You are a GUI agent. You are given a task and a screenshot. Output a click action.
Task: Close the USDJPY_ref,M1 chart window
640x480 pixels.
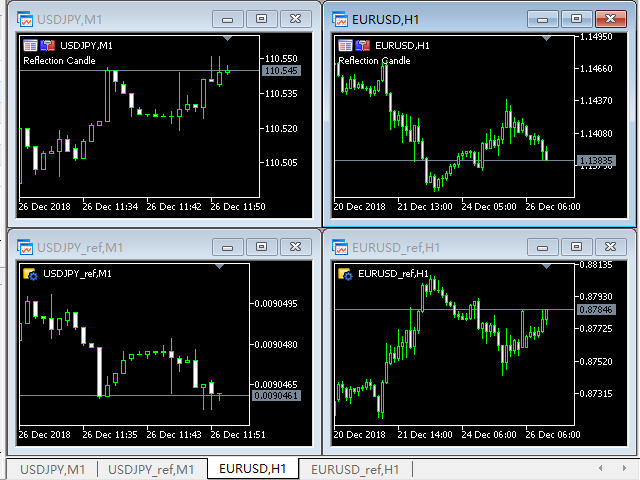(296, 247)
